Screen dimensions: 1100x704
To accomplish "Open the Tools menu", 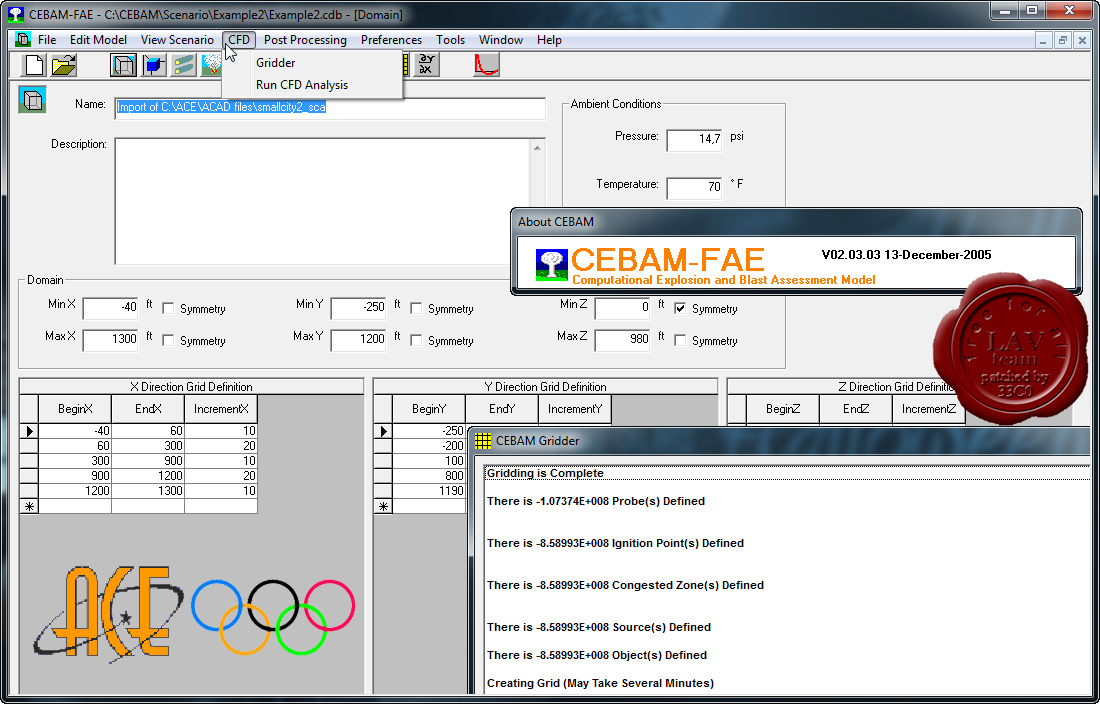I will point(450,40).
